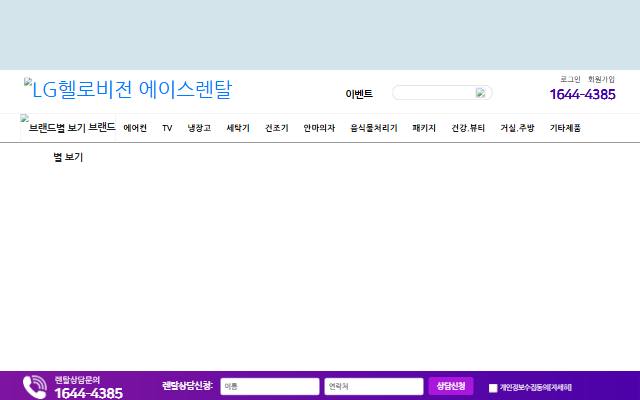The width and height of the screenshot is (640, 400).
Task: Click the 상담신청 button
Action: coord(451,386)
